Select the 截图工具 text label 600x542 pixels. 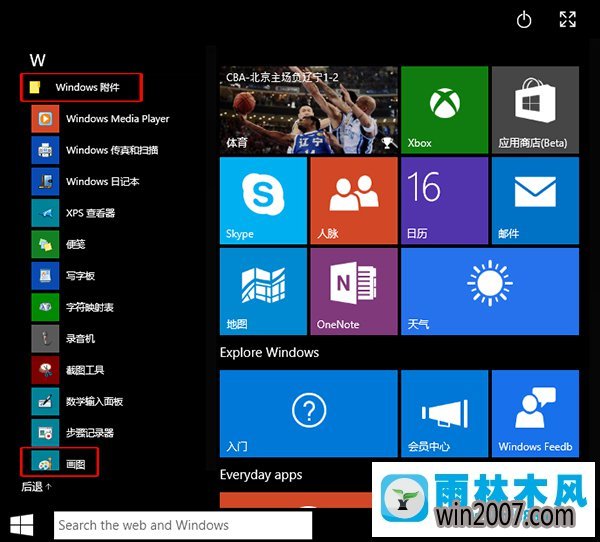(85, 370)
